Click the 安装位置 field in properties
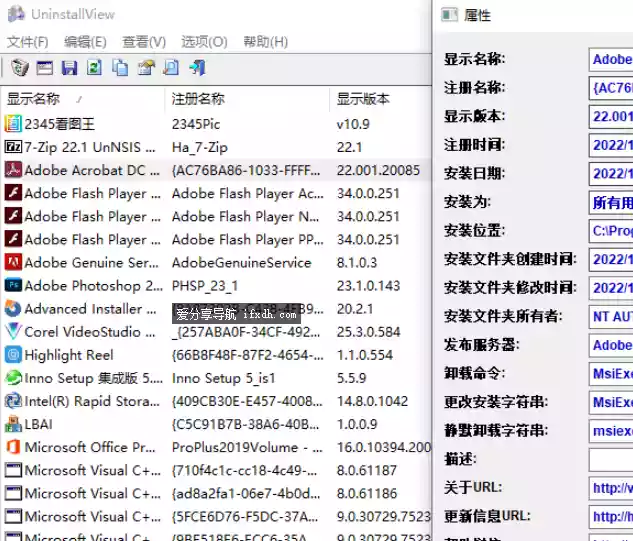 click(x=611, y=231)
